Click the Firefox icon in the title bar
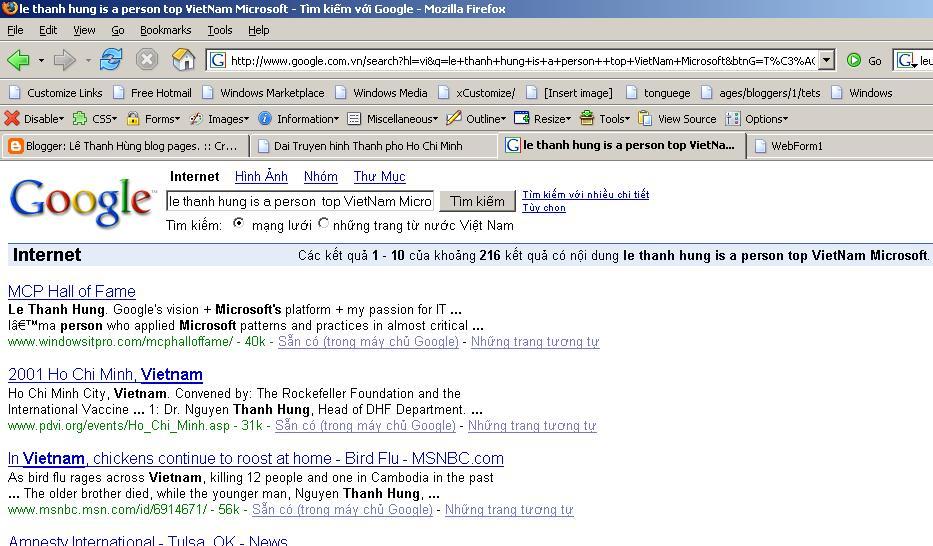 coord(9,8)
